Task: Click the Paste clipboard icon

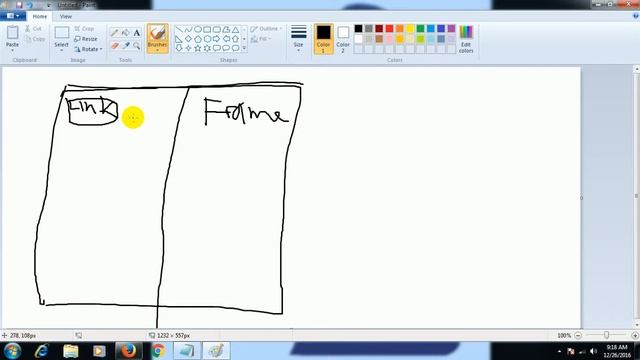Action: [x=13, y=33]
